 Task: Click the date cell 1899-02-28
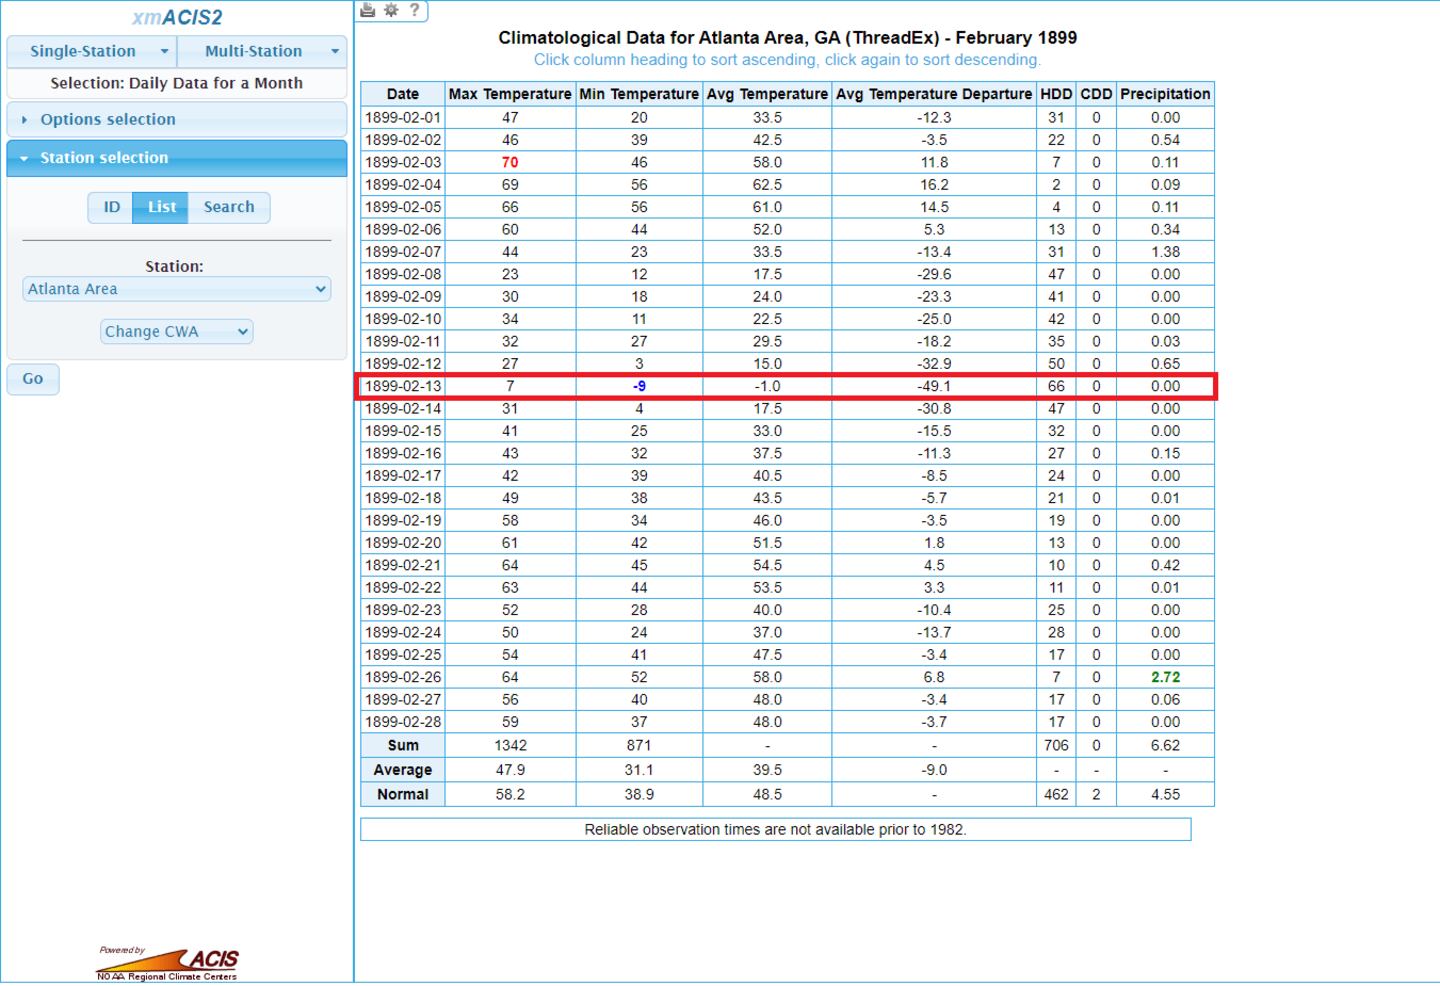click(x=403, y=722)
